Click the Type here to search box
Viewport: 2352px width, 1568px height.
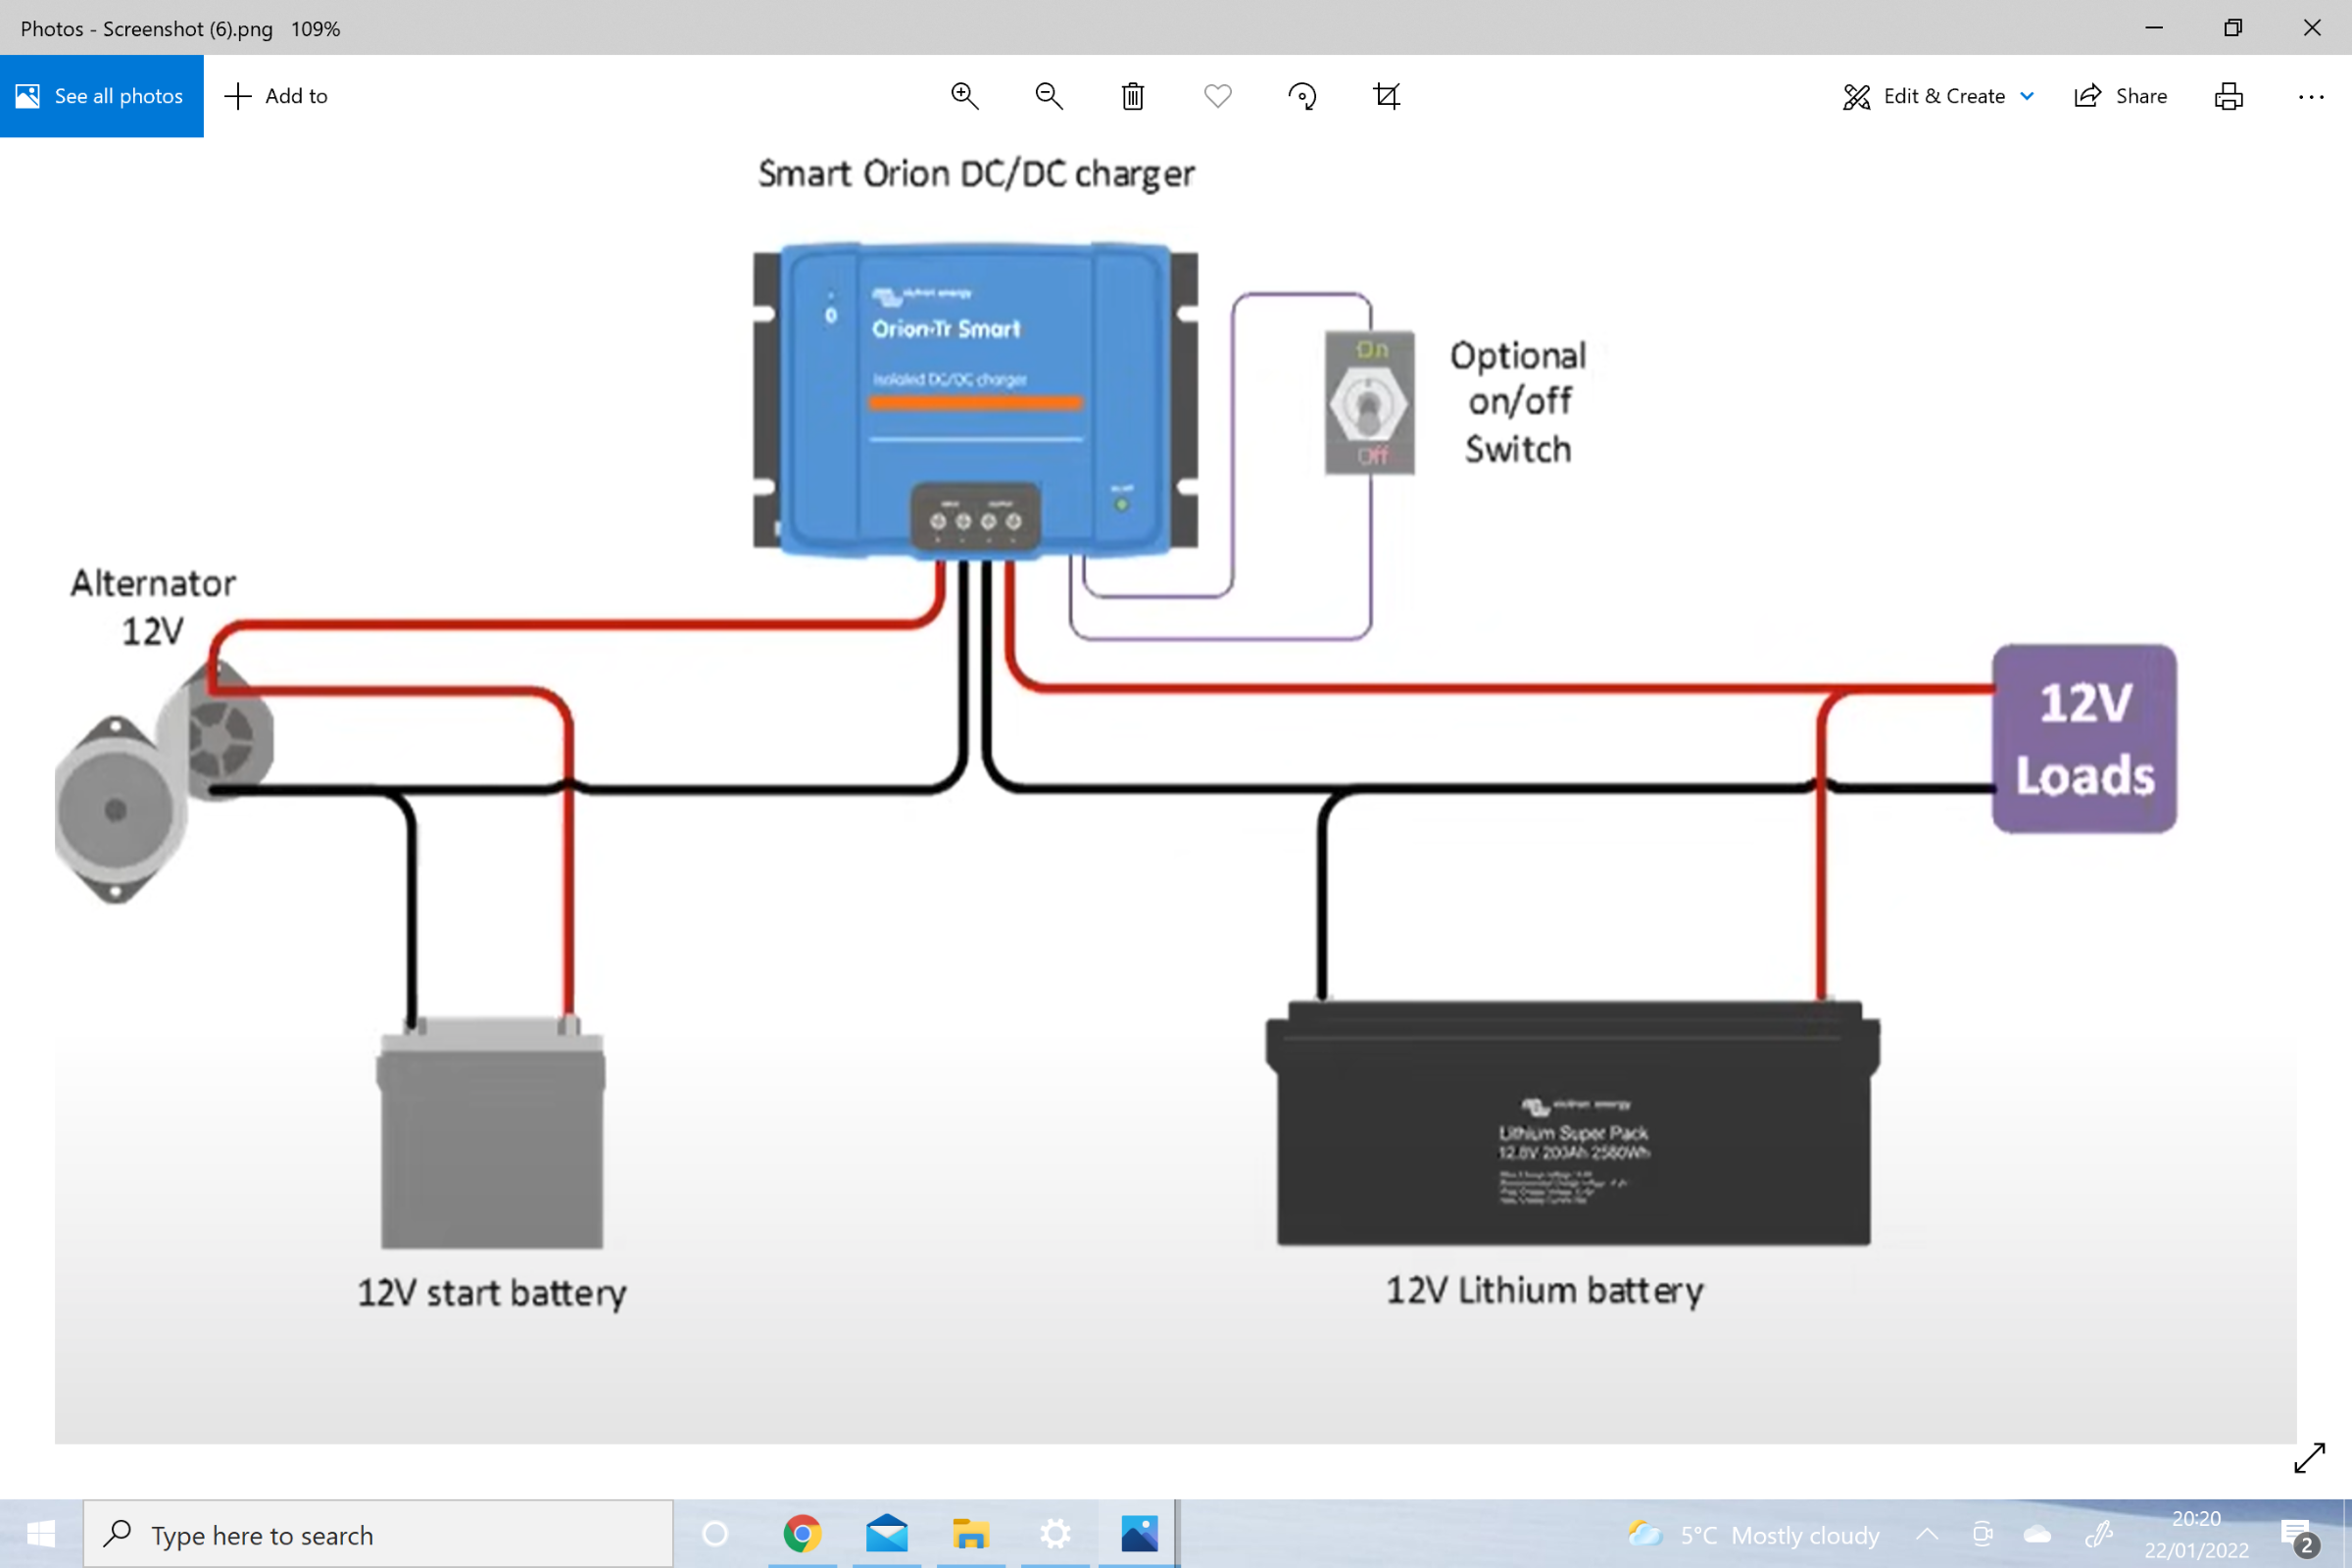coord(378,1534)
